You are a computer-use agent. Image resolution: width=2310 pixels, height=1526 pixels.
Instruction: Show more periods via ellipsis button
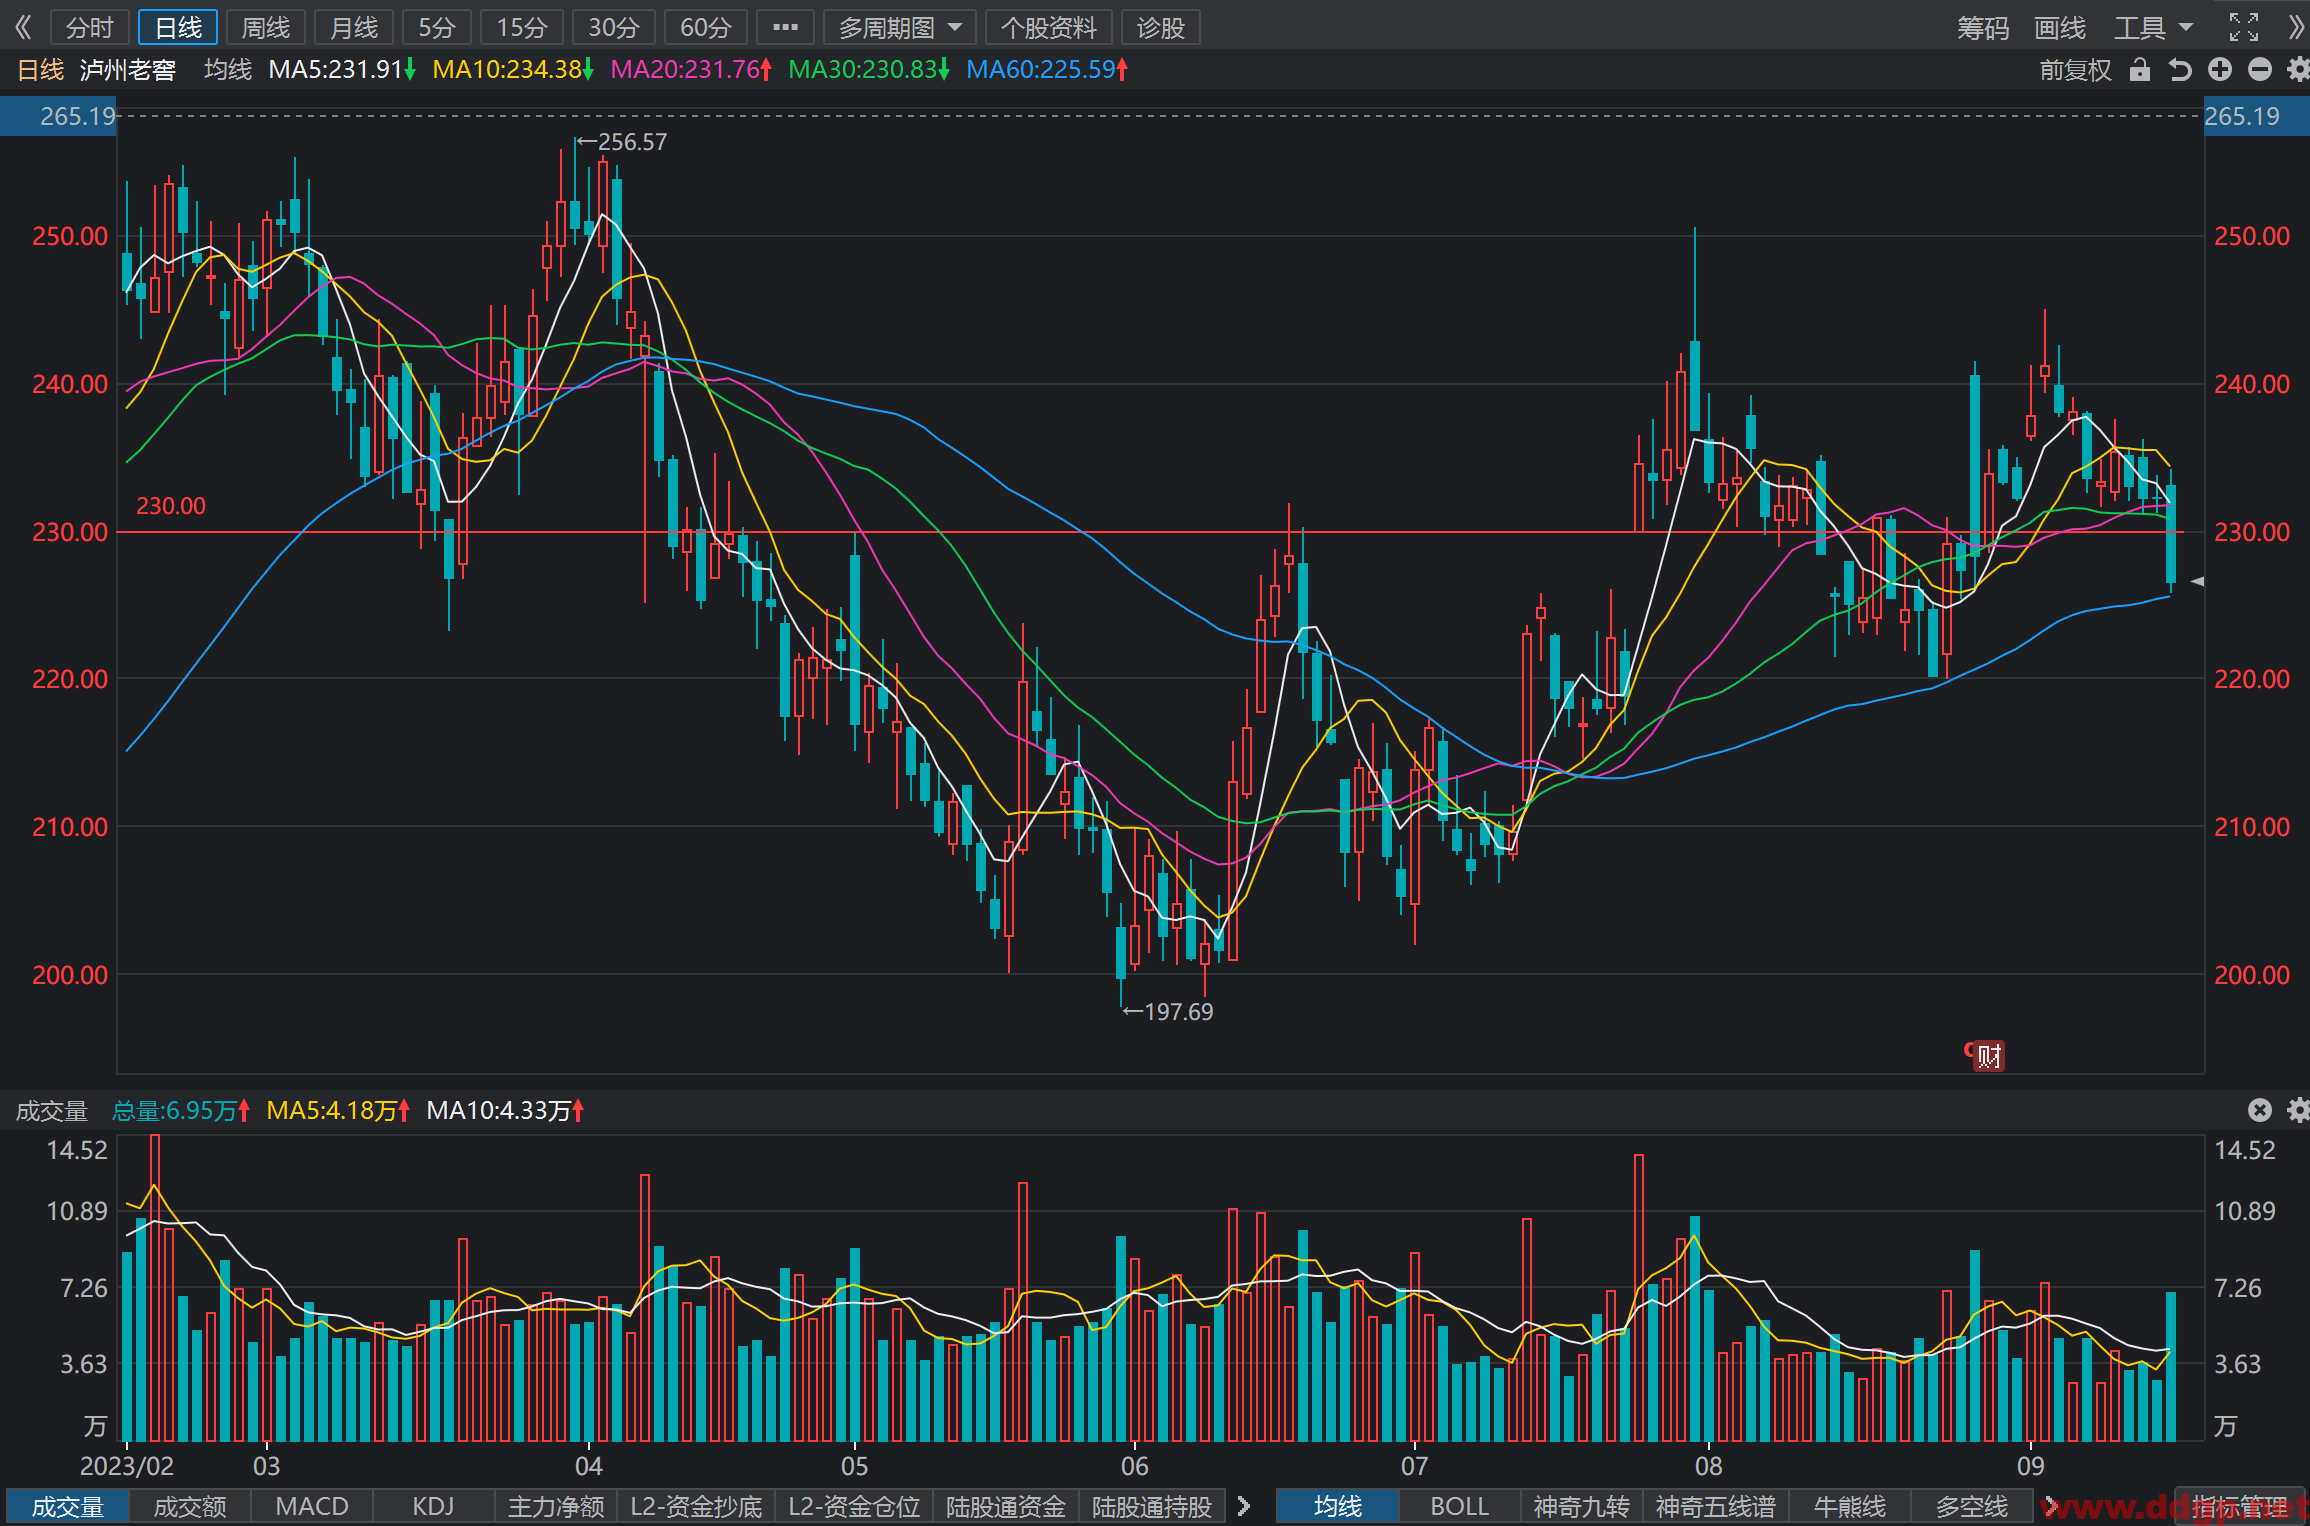(785, 28)
